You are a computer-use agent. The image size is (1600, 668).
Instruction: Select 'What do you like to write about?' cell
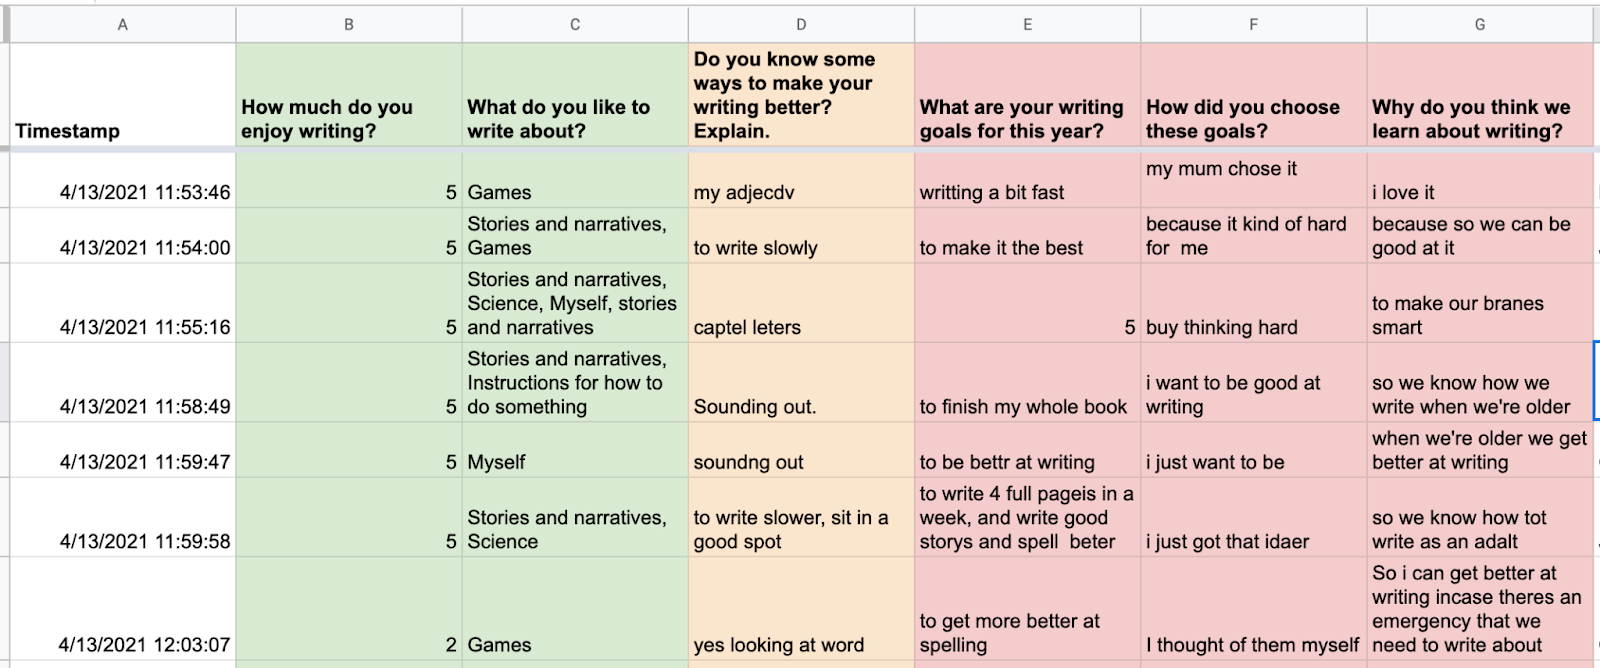tap(575, 96)
